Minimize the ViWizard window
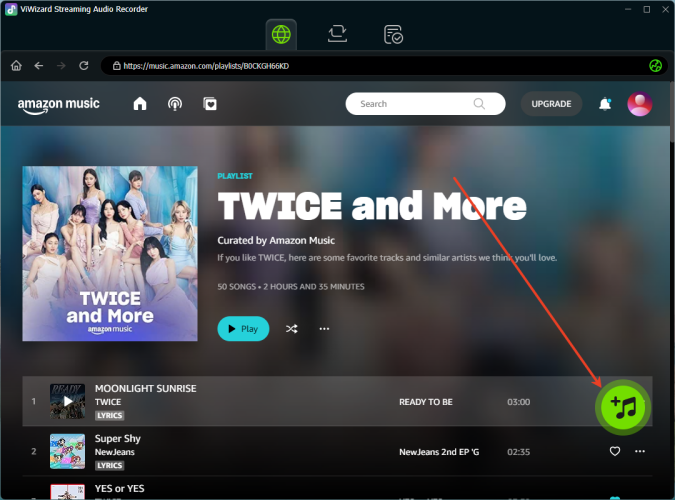 628,9
